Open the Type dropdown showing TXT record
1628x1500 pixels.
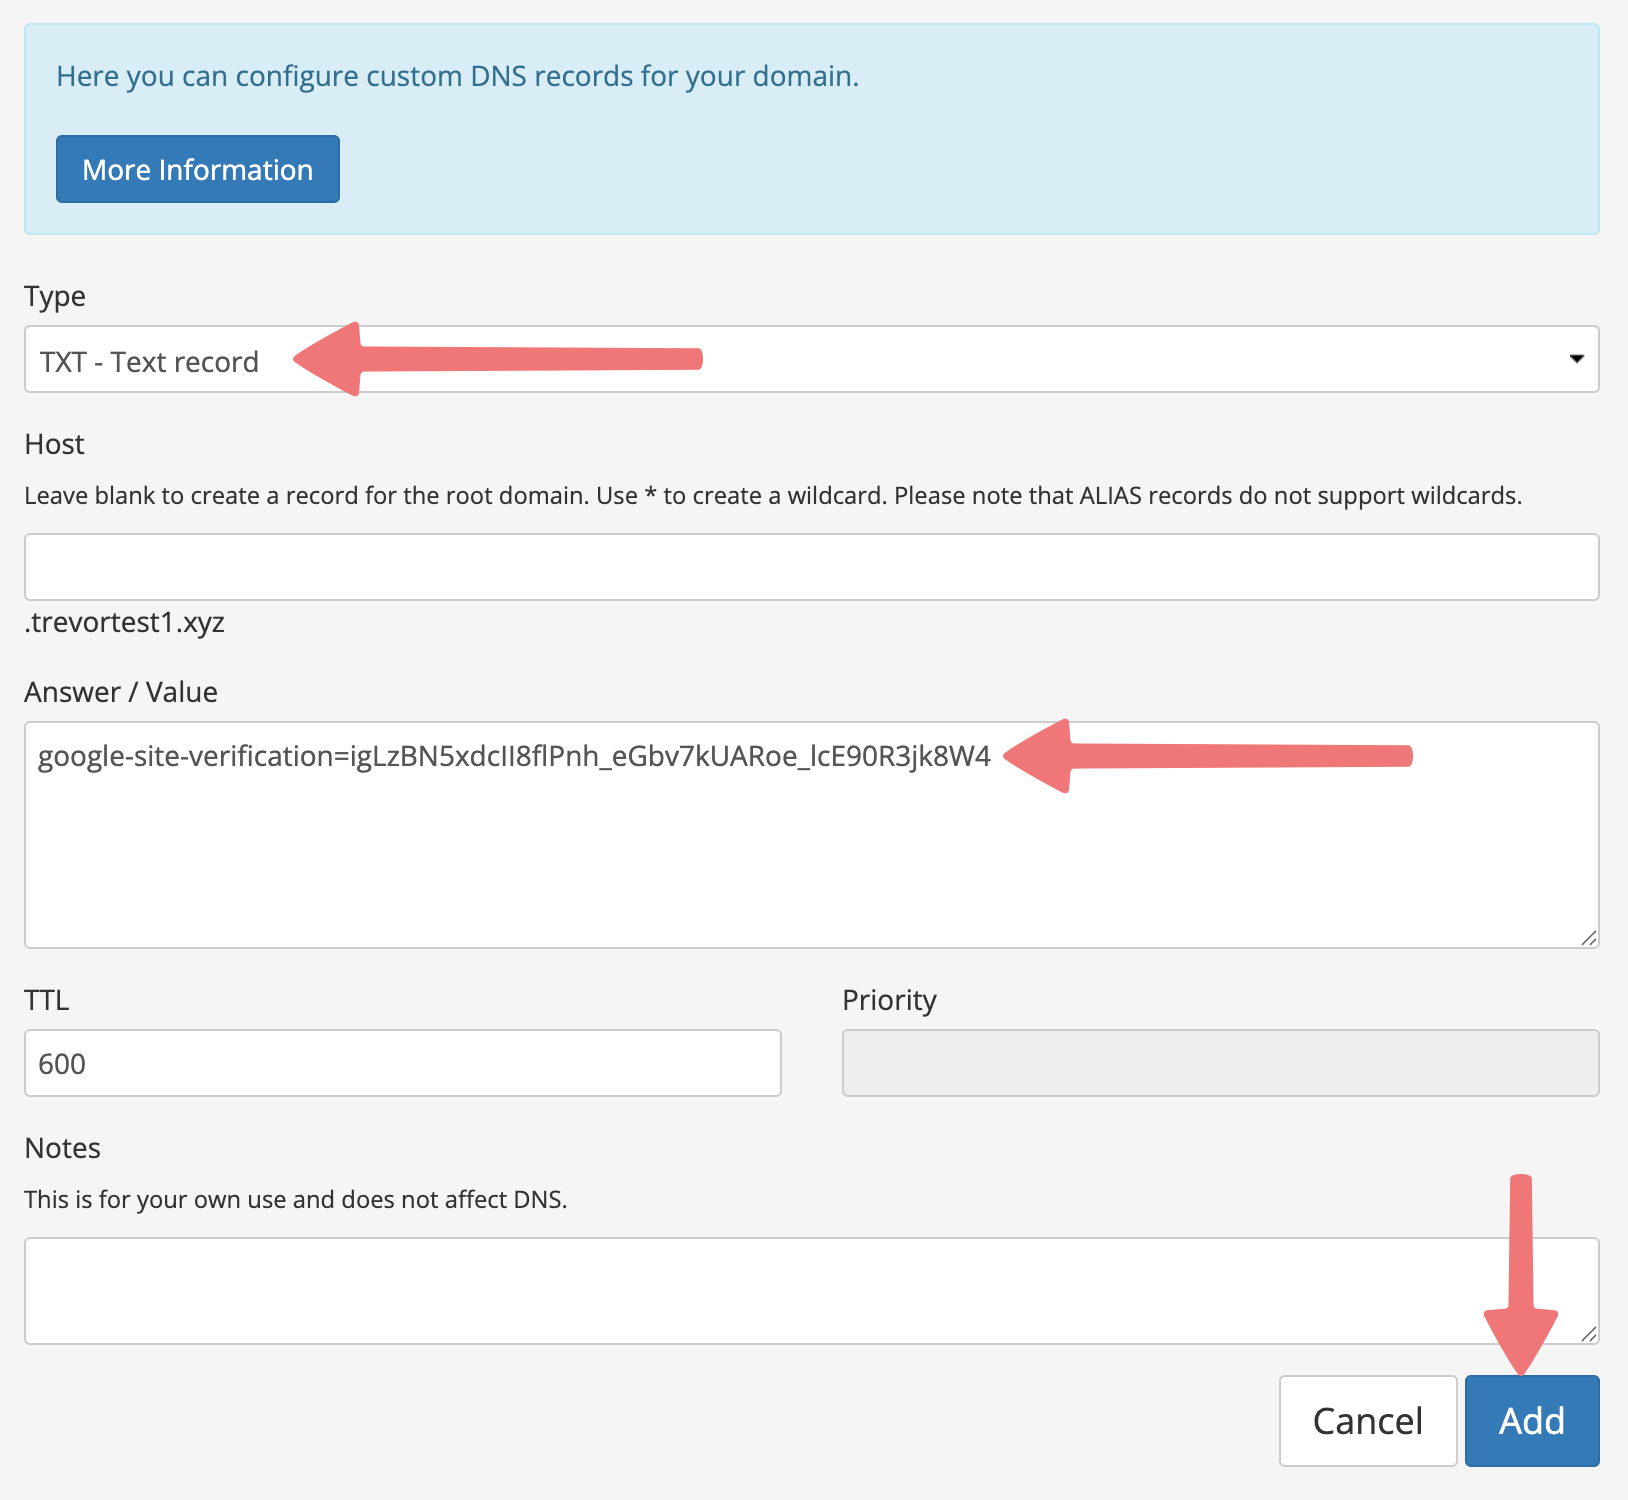(811, 359)
